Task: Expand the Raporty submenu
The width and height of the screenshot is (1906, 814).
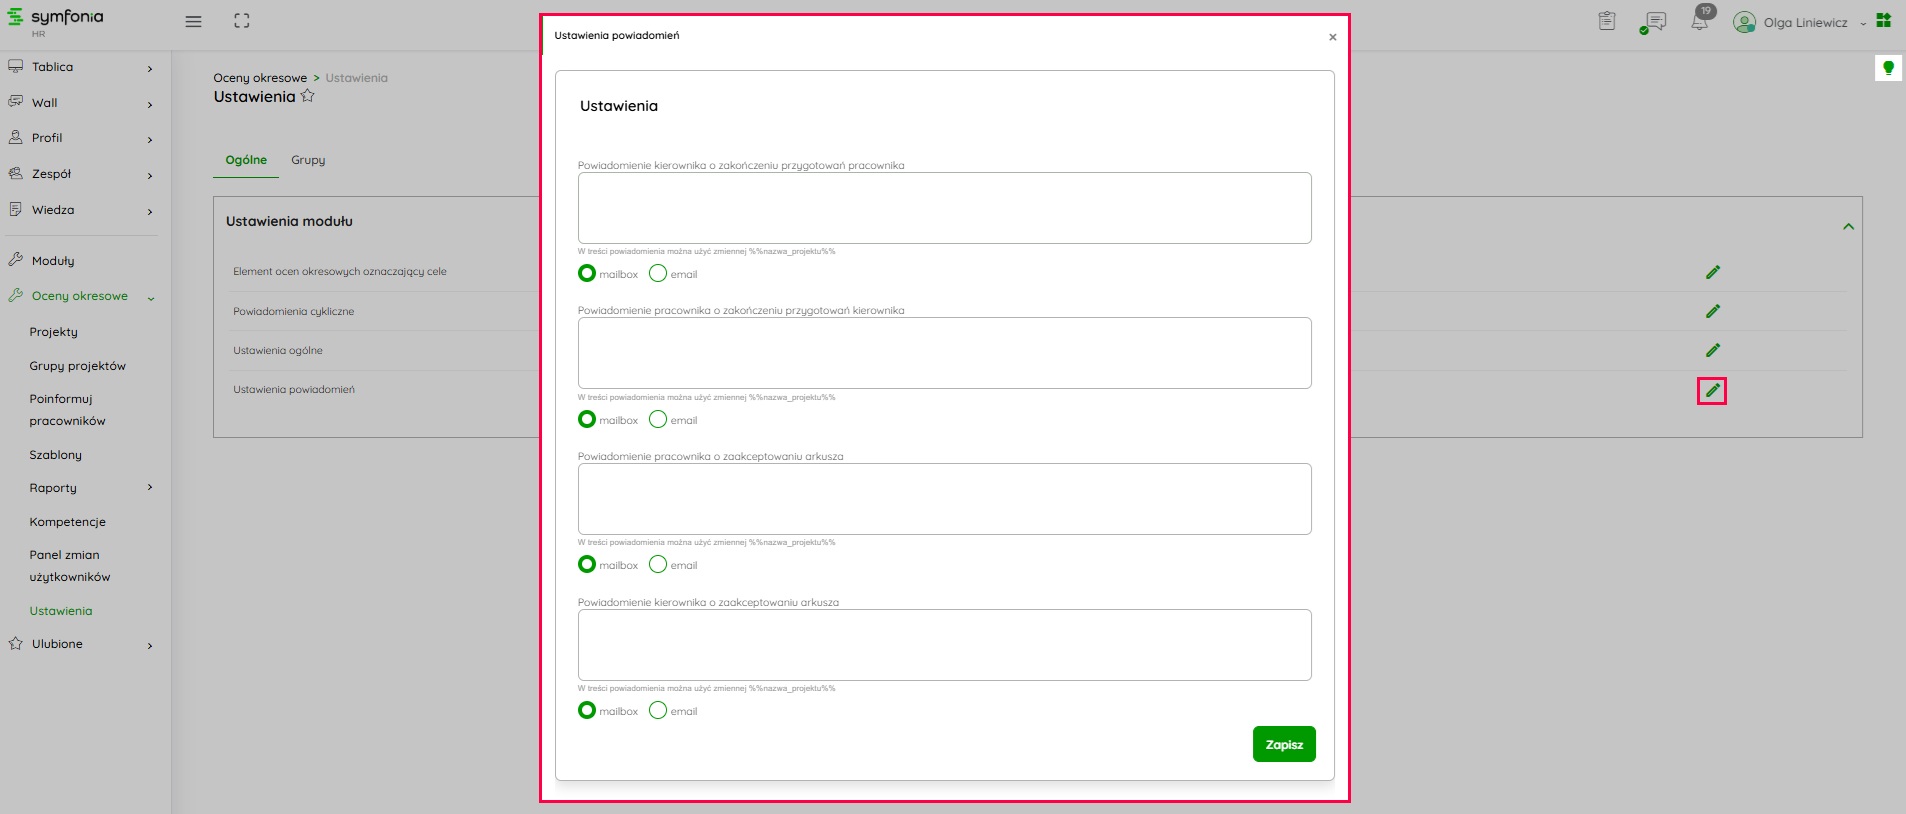Action: [x=150, y=488]
